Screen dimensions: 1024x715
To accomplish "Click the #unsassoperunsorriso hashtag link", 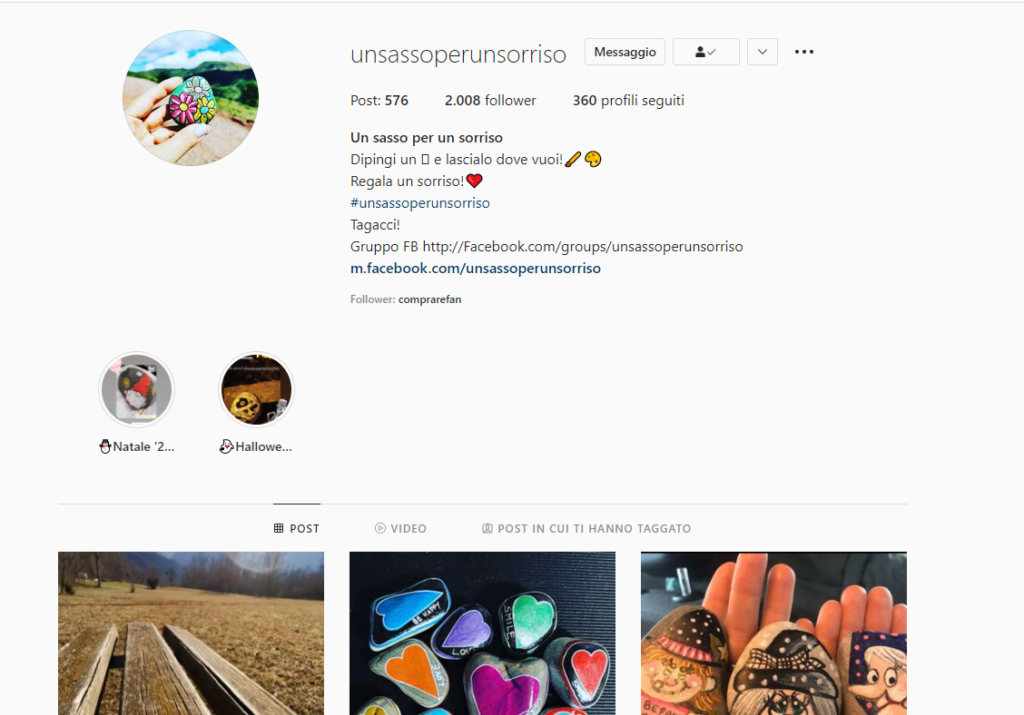I will point(420,203).
